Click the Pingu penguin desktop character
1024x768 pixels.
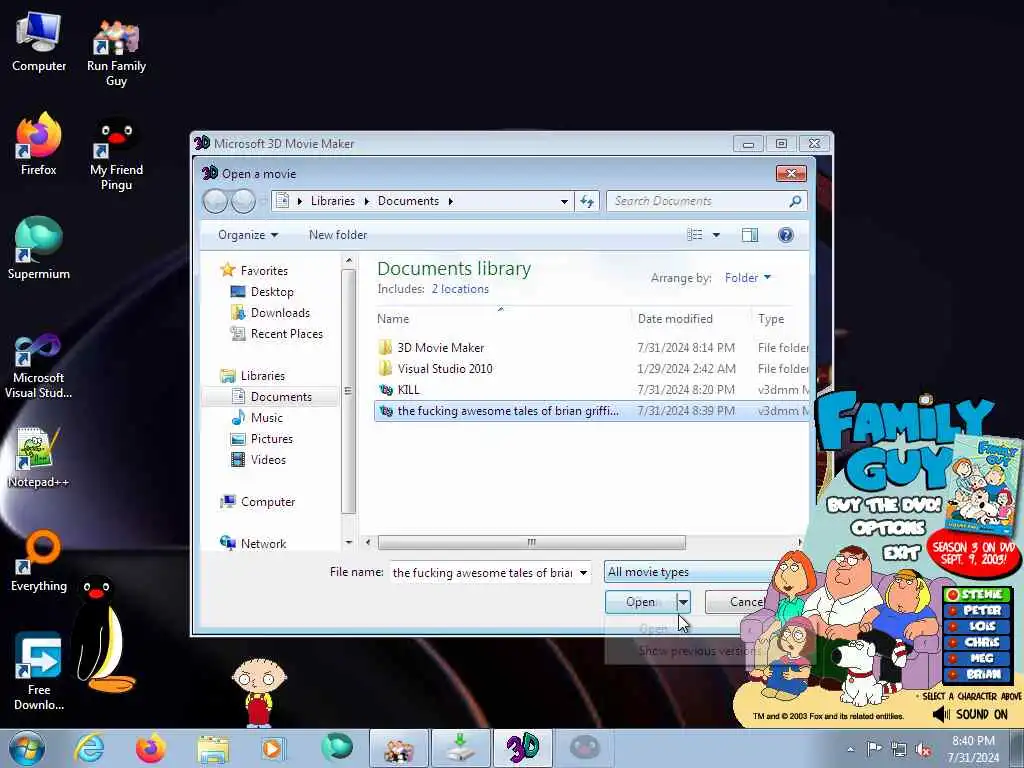pyautogui.click(x=101, y=633)
